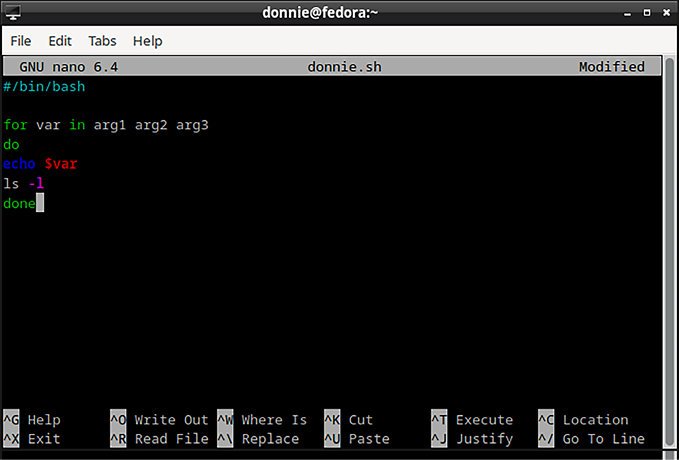Click the red $var variable
Viewport: 679px width, 460px height.
61,164
